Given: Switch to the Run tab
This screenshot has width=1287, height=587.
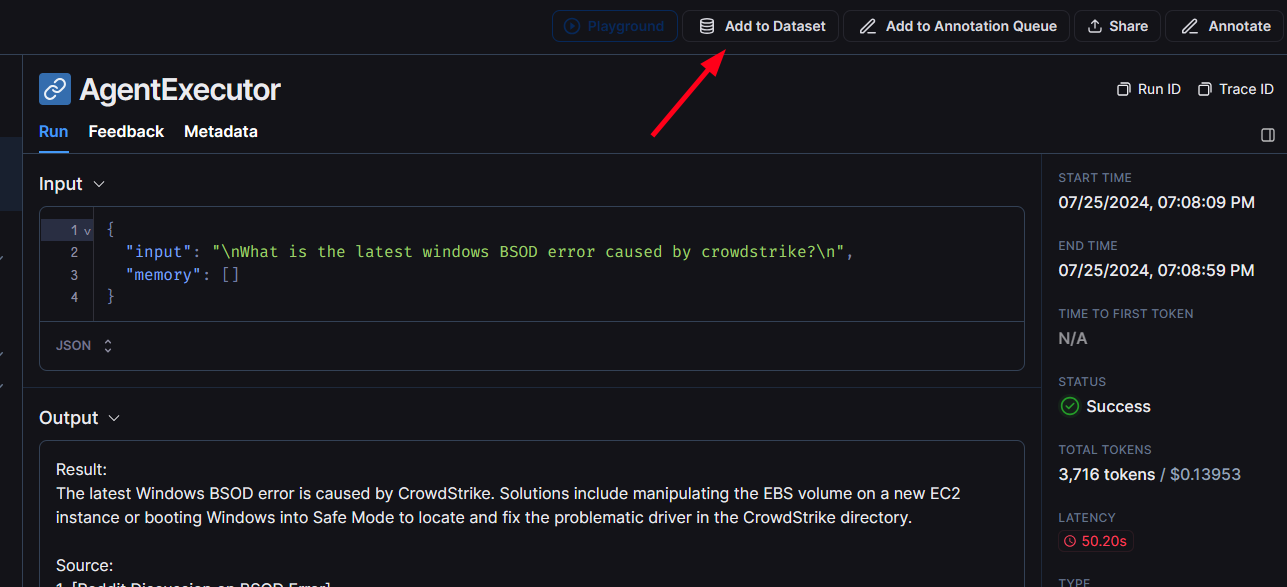Looking at the screenshot, I should point(54,131).
